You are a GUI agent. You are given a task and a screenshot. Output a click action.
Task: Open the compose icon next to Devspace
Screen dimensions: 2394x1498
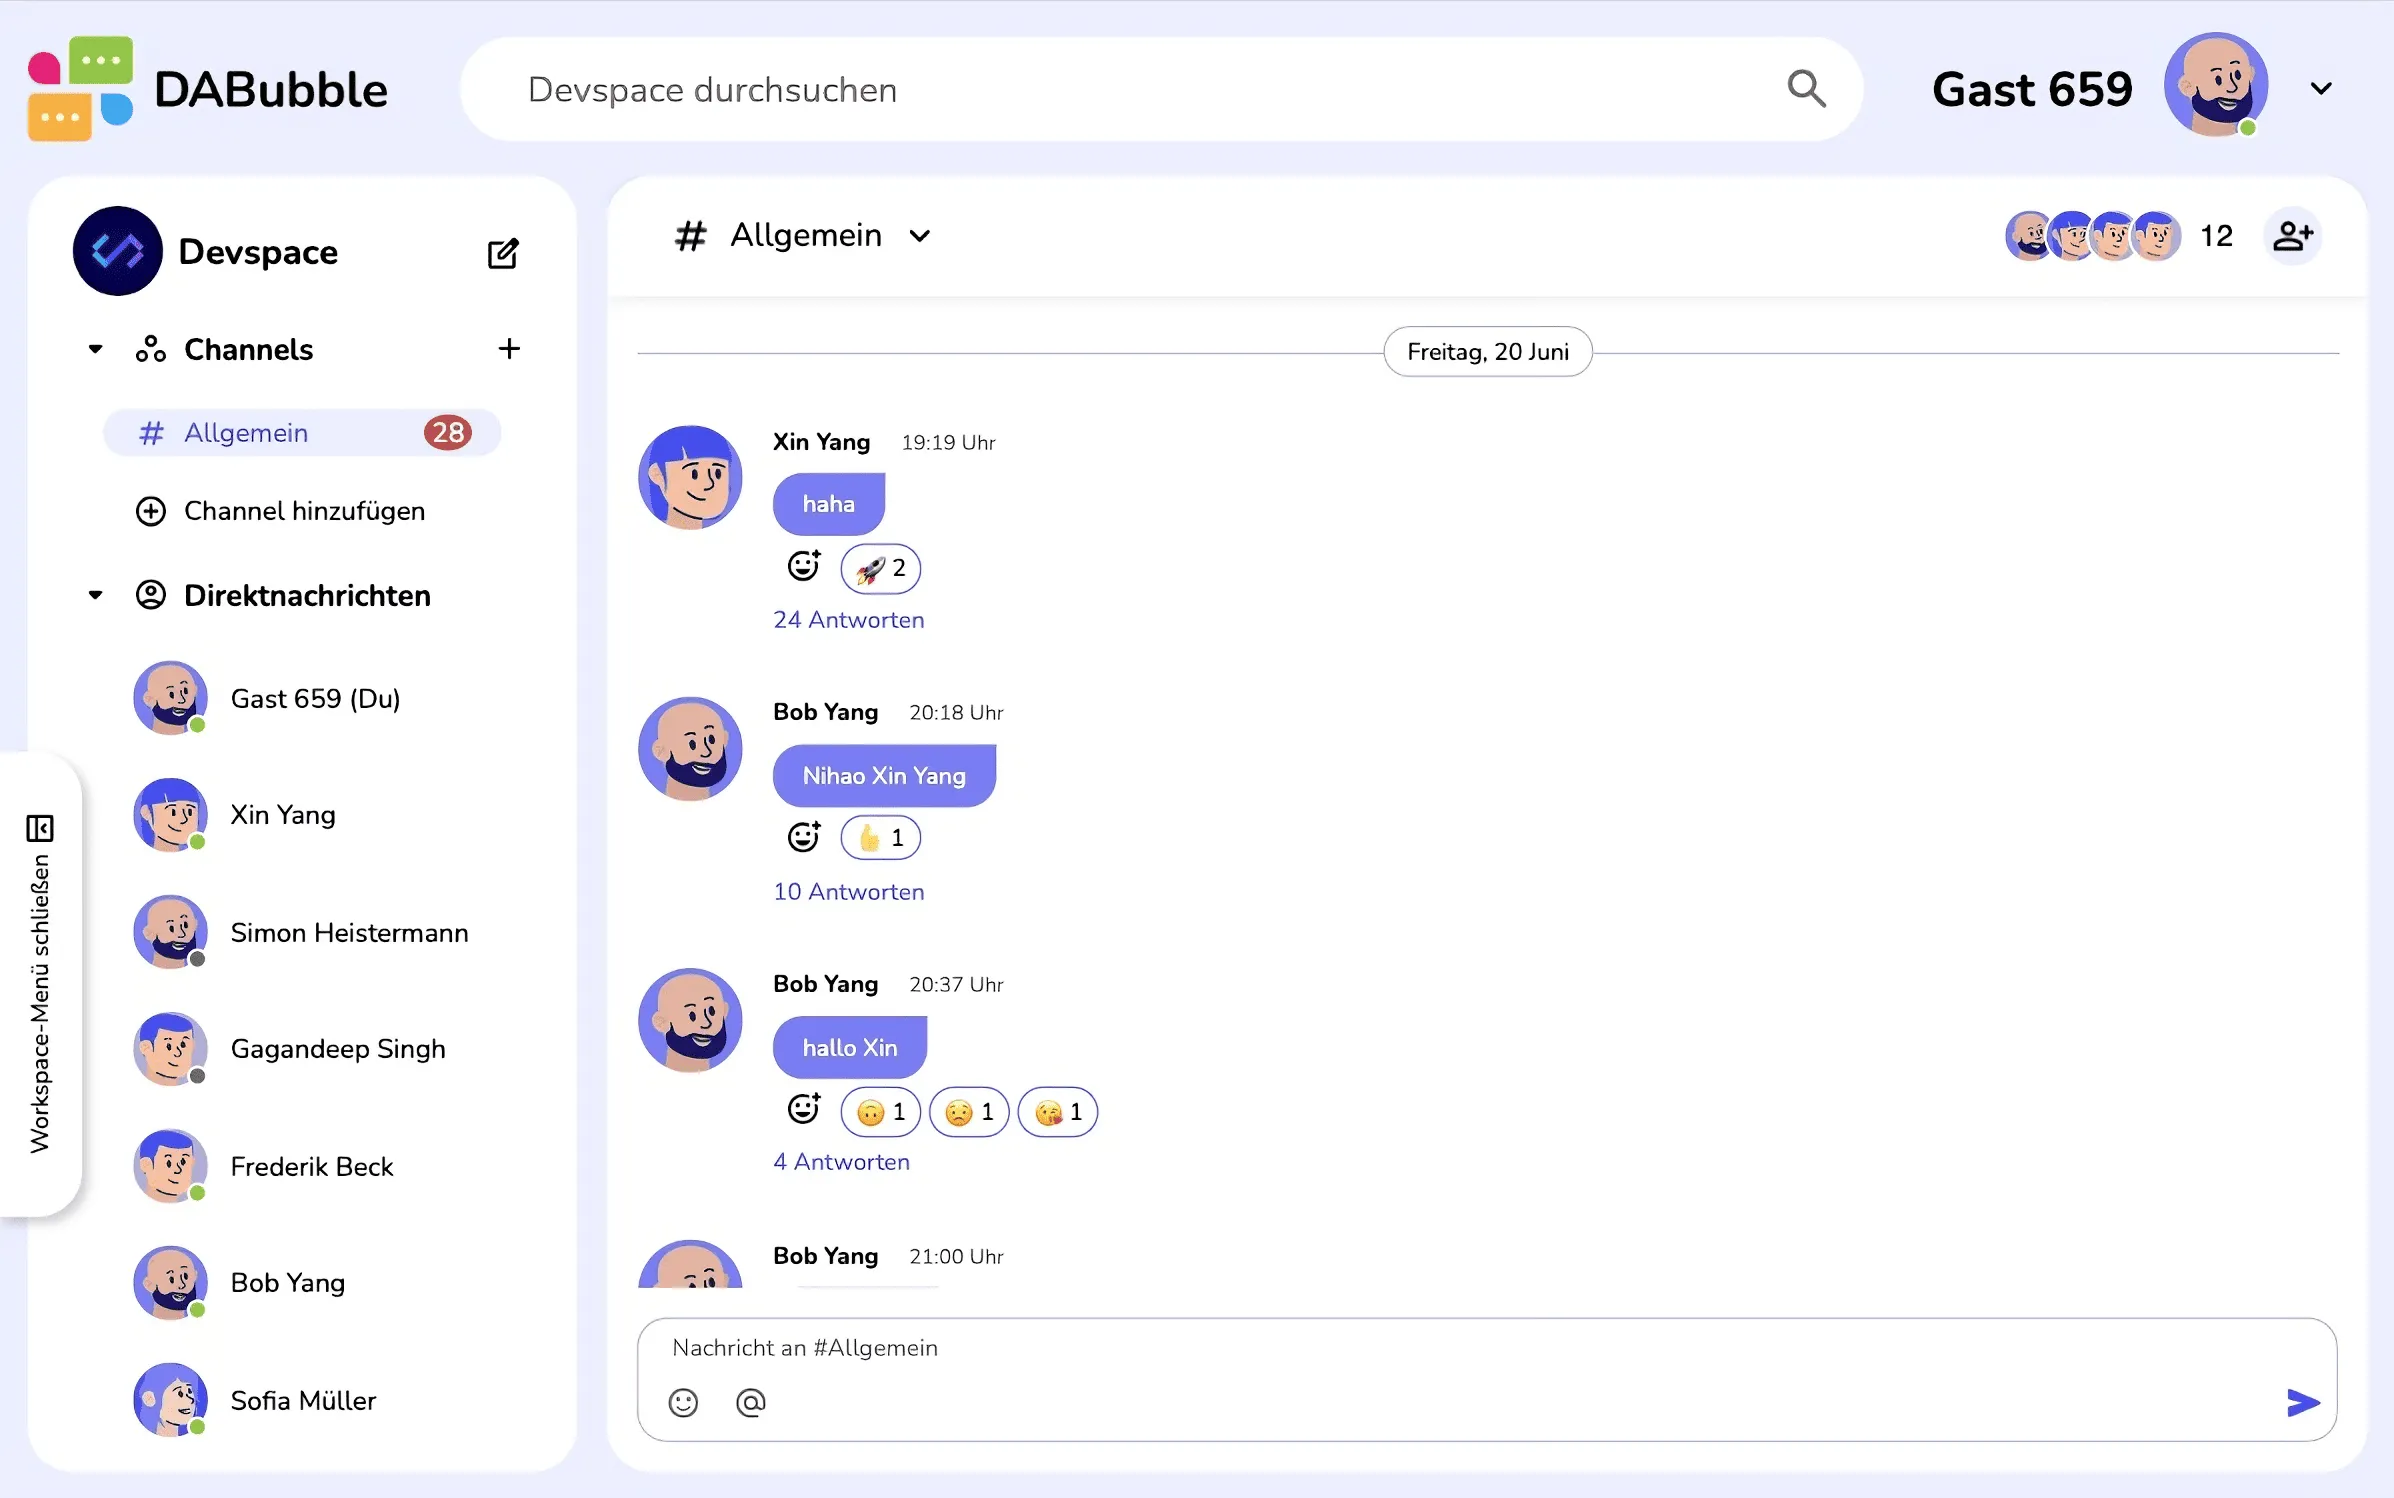point(504,252)
